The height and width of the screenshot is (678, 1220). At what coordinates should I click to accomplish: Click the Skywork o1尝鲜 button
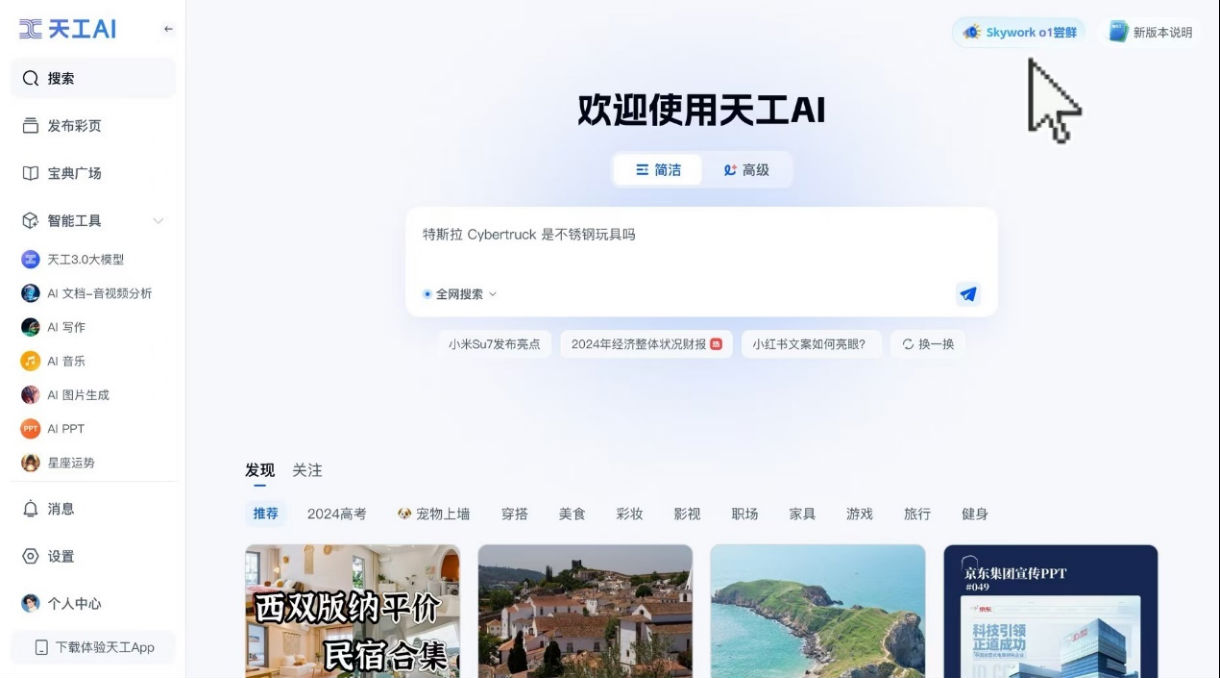[1019, 32]
